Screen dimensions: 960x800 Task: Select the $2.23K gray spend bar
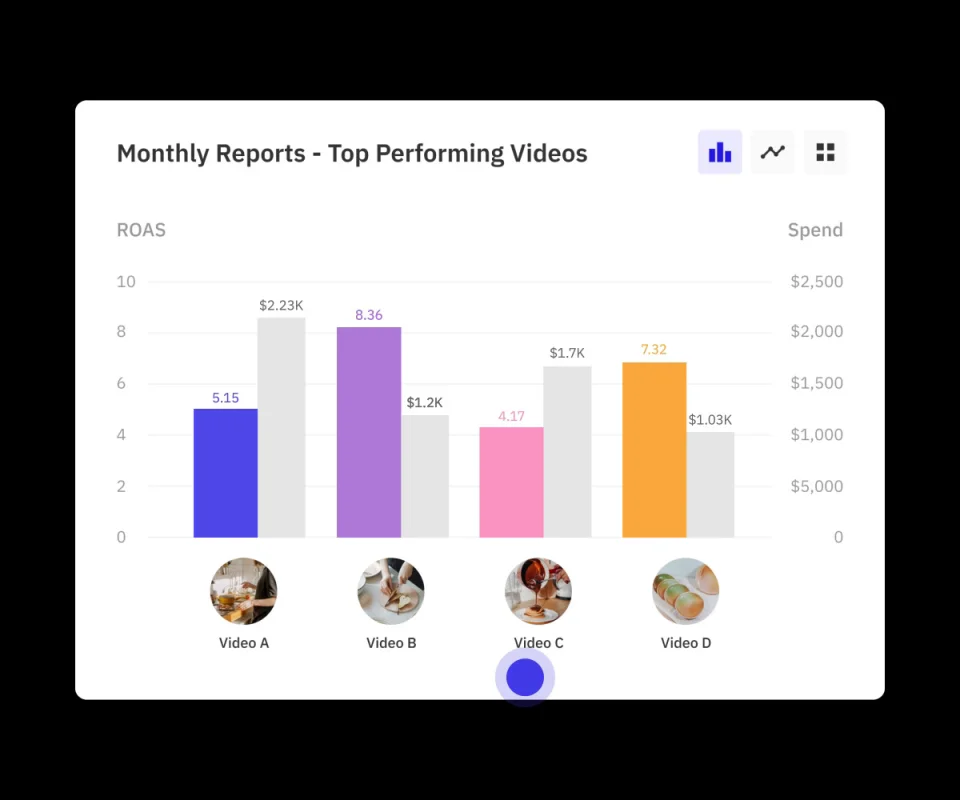coord(281,428)
